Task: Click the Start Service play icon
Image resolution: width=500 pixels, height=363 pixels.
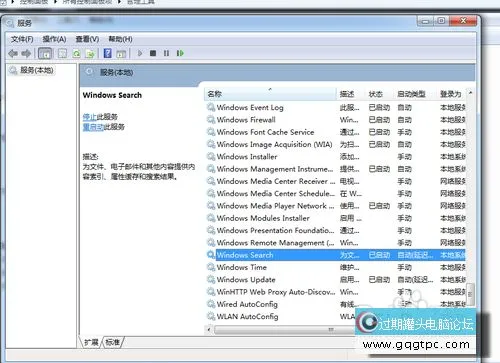Action: click(140, 53)
